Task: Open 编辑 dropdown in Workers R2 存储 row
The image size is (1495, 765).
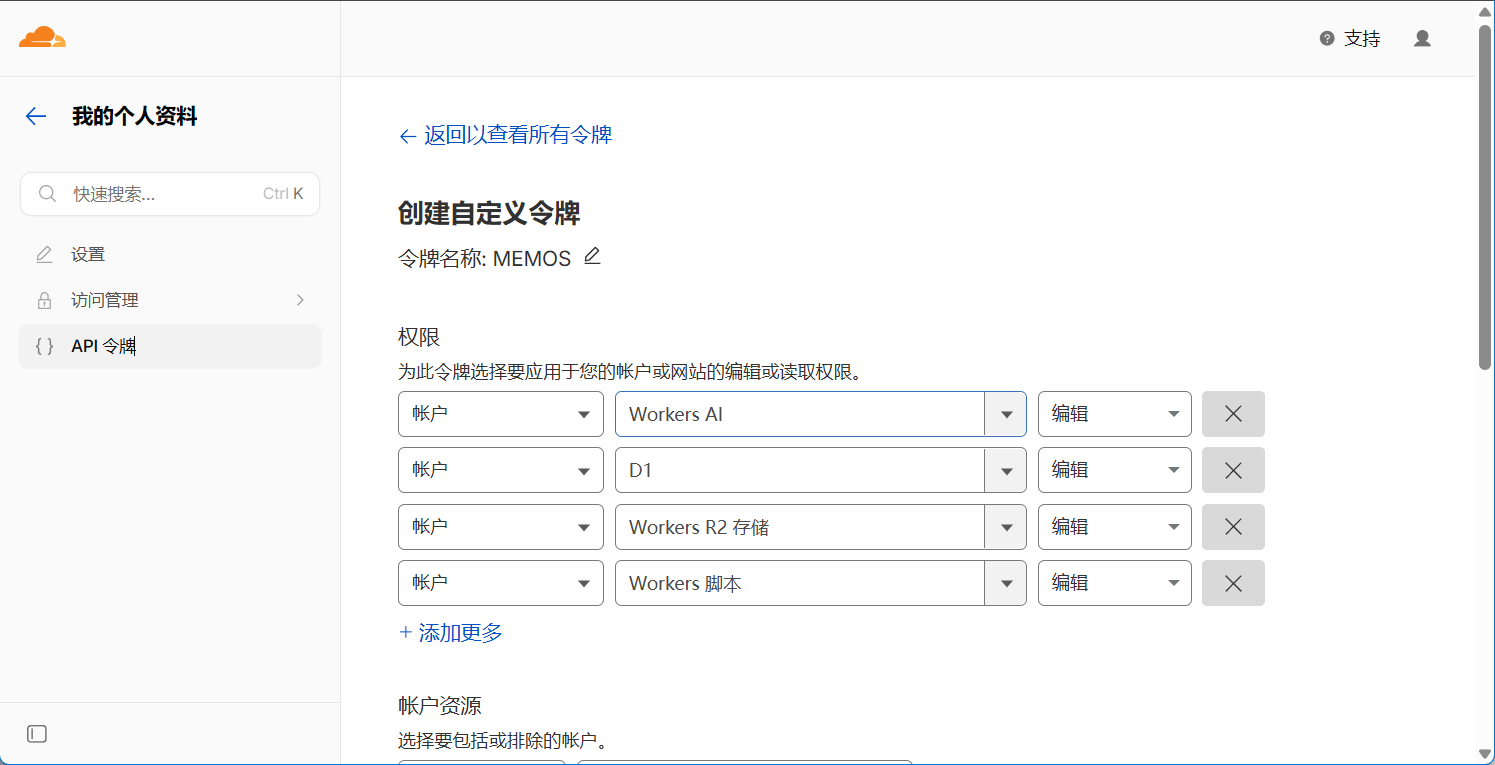Action: [1115, 527]
